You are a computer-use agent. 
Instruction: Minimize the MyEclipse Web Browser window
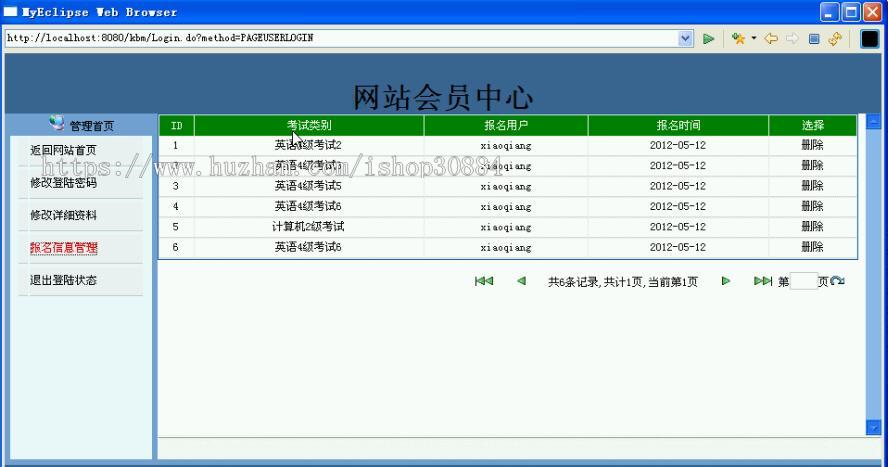830,12
